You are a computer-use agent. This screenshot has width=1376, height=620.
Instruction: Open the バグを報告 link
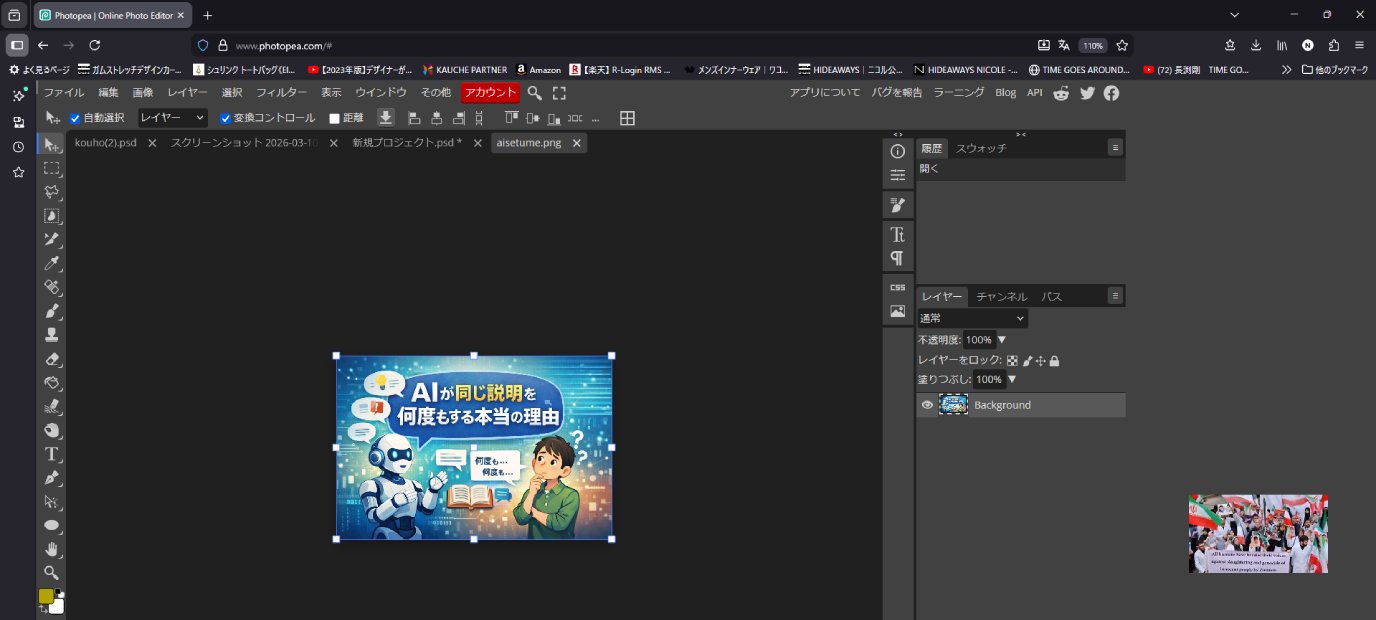click(898, 91)
